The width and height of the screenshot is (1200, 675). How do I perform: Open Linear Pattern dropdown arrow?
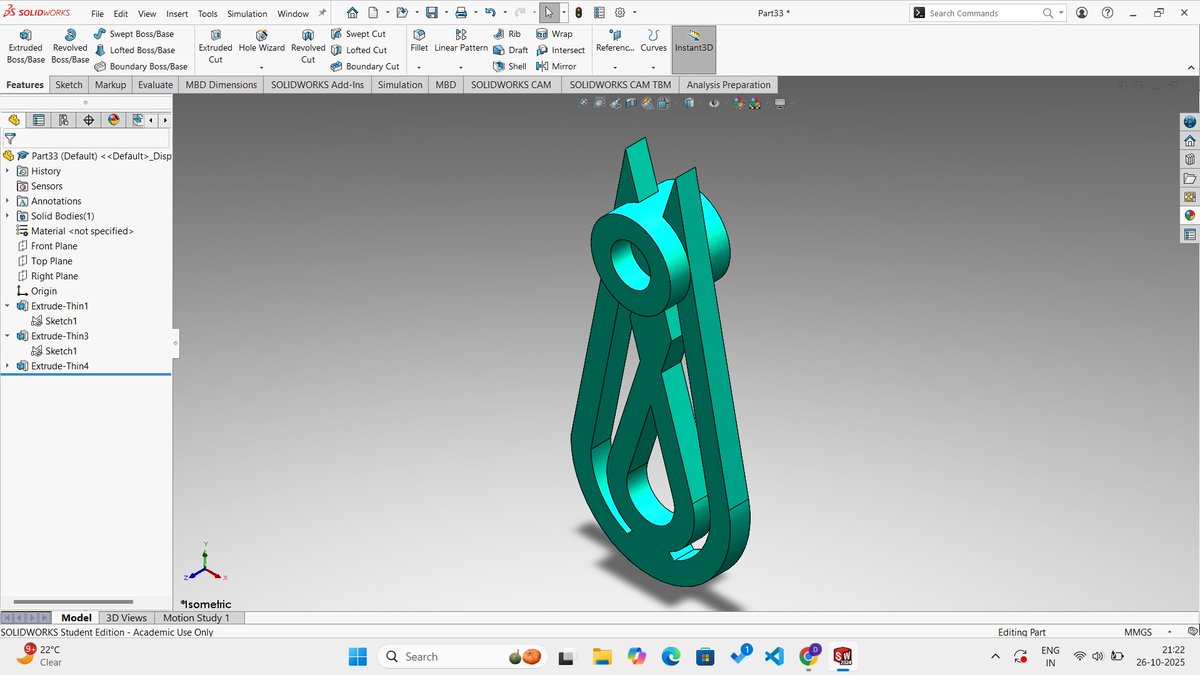click(x=461, y=68)
